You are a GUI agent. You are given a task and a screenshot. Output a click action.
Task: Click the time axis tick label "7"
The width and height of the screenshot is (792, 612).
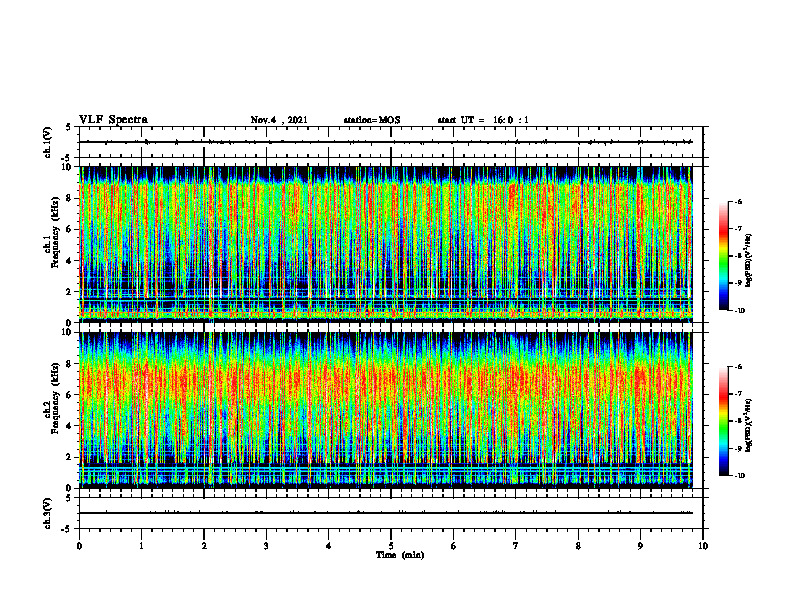[x=516, y=546]
